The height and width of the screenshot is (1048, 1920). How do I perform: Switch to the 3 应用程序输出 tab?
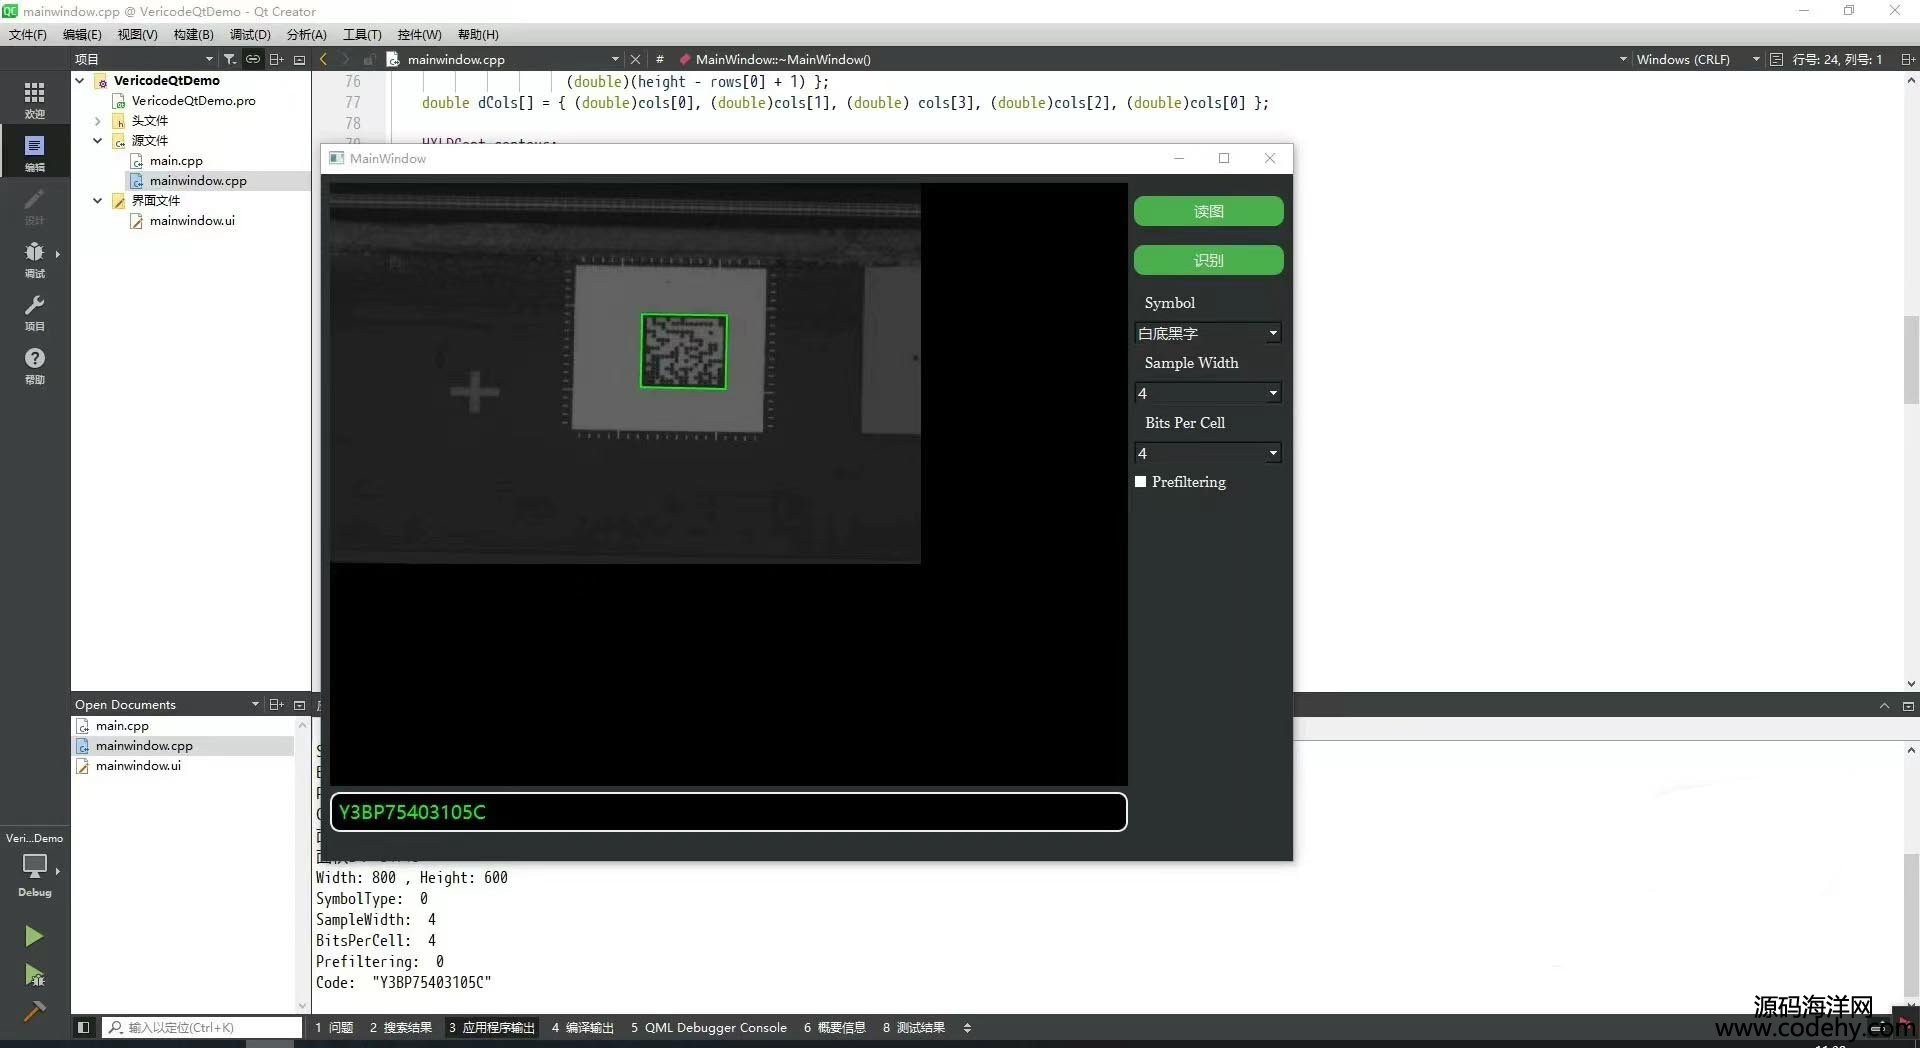[491, 1027]
